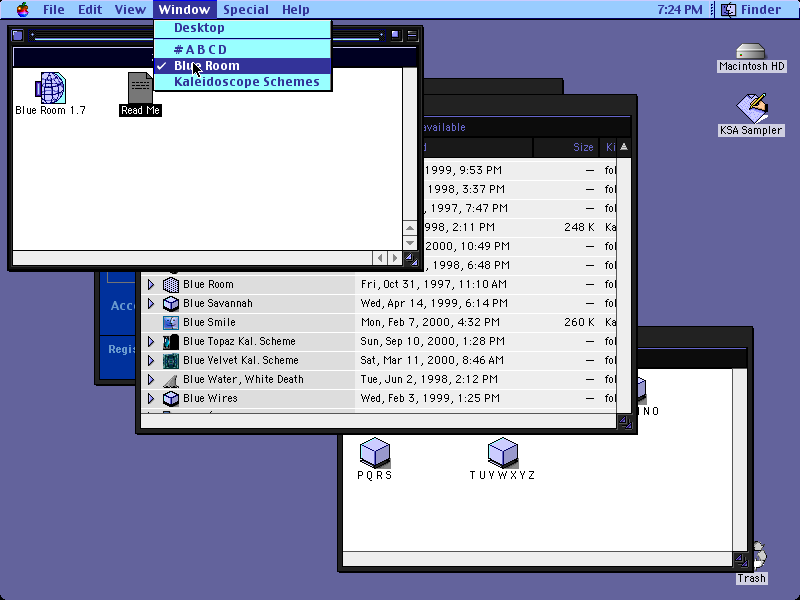Open the Apple menu
The image size is (800, 600).
point(23,9)
